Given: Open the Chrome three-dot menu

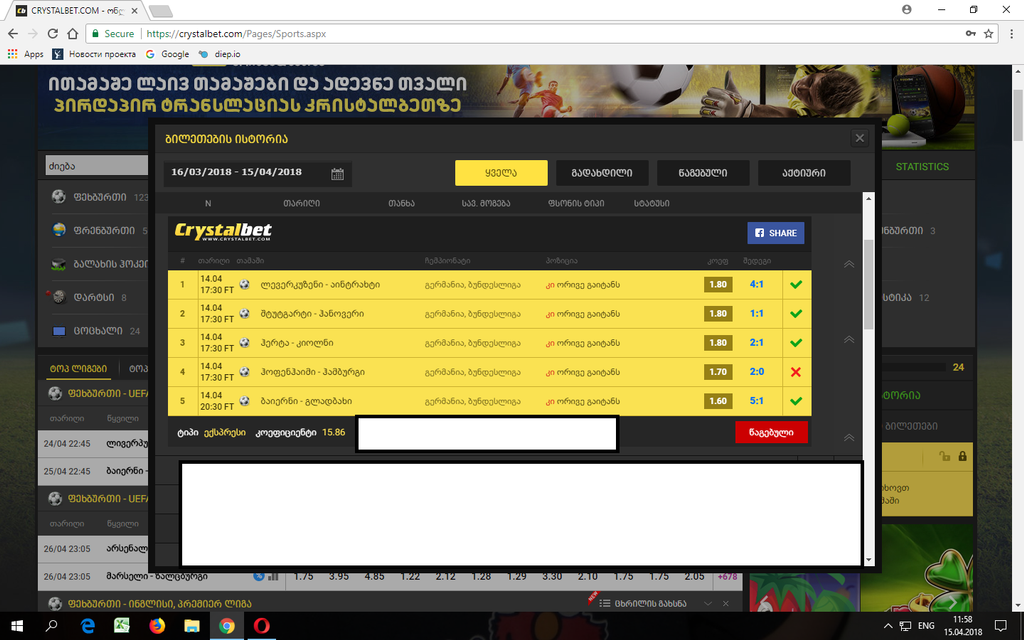Looking at the screenshot, I should (x=1012, y=33).
